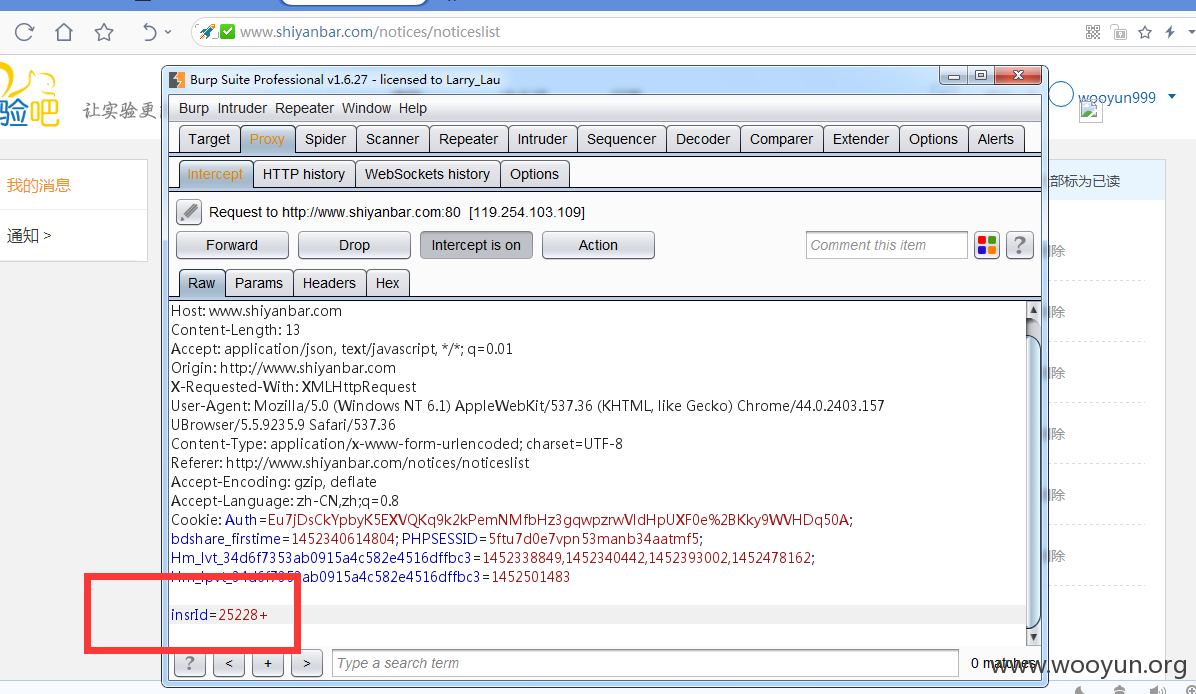
Task: Open Proxy Options sub-tab
Action: (535, 175)
